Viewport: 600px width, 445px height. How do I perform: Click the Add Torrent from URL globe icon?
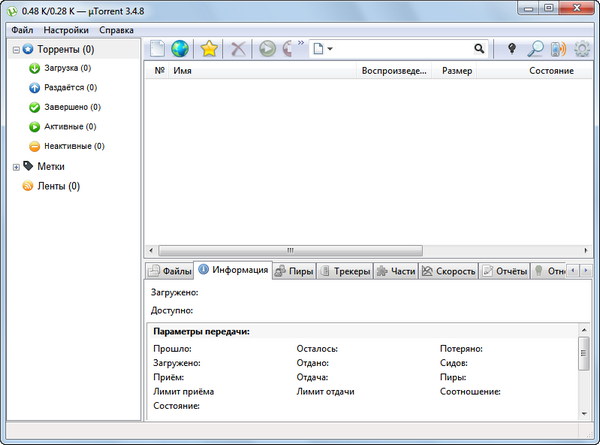(x=180, y=48)
